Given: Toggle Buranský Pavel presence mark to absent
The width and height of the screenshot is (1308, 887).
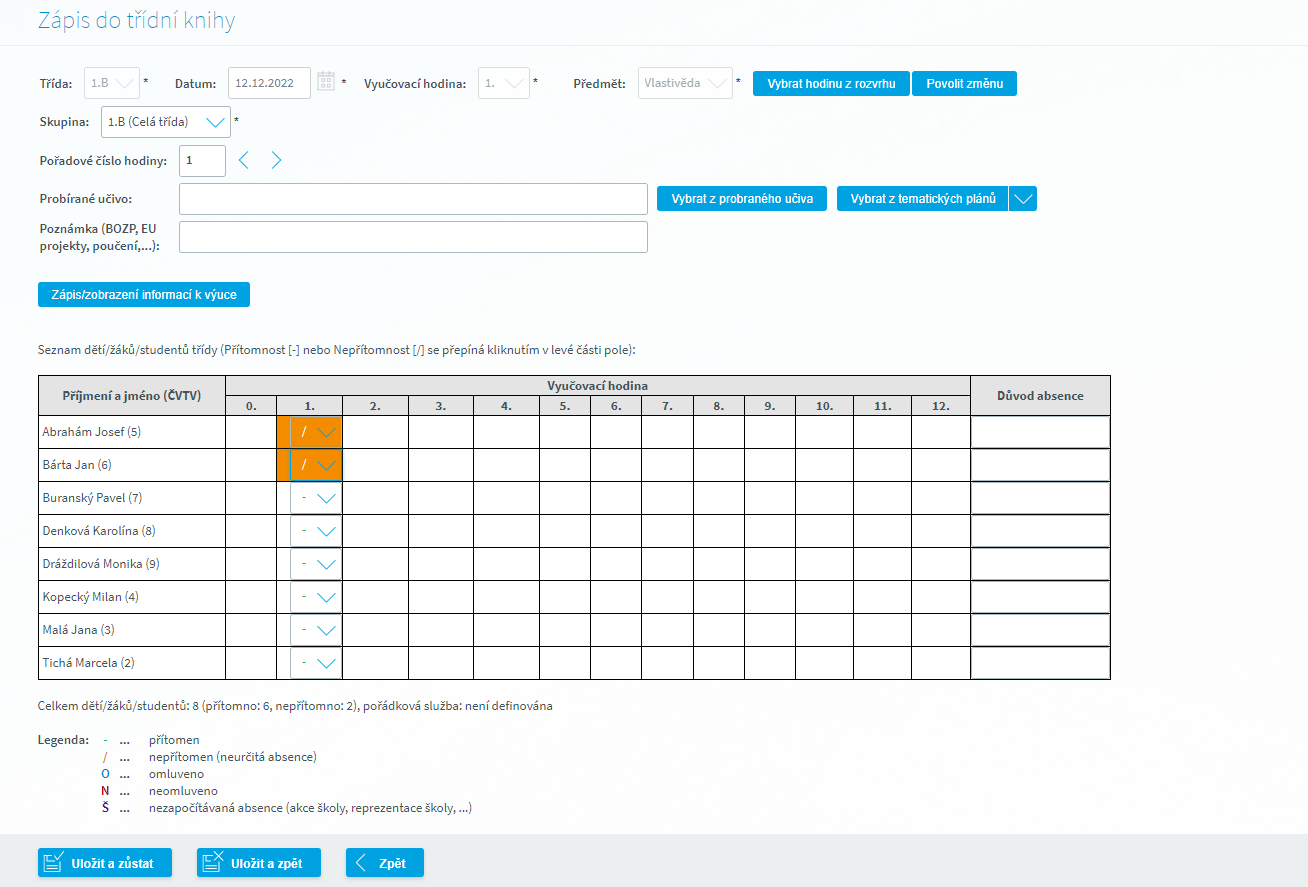Looking at the screenshot, I should (x=302, y=498).
